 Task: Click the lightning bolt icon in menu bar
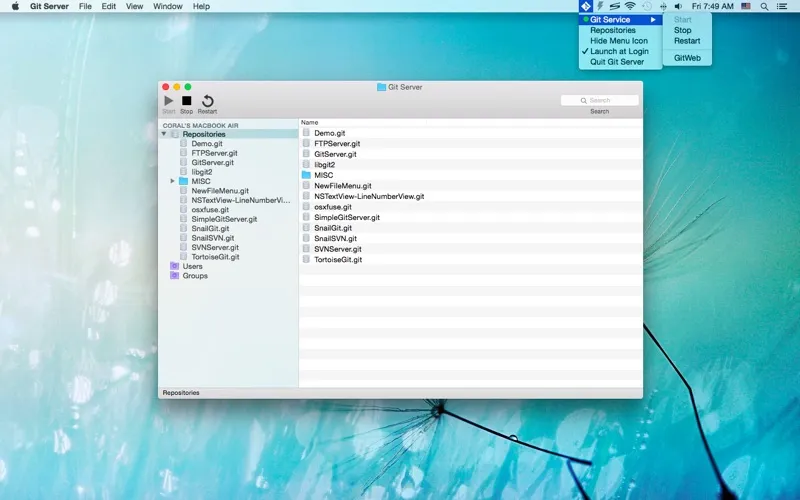601,6
